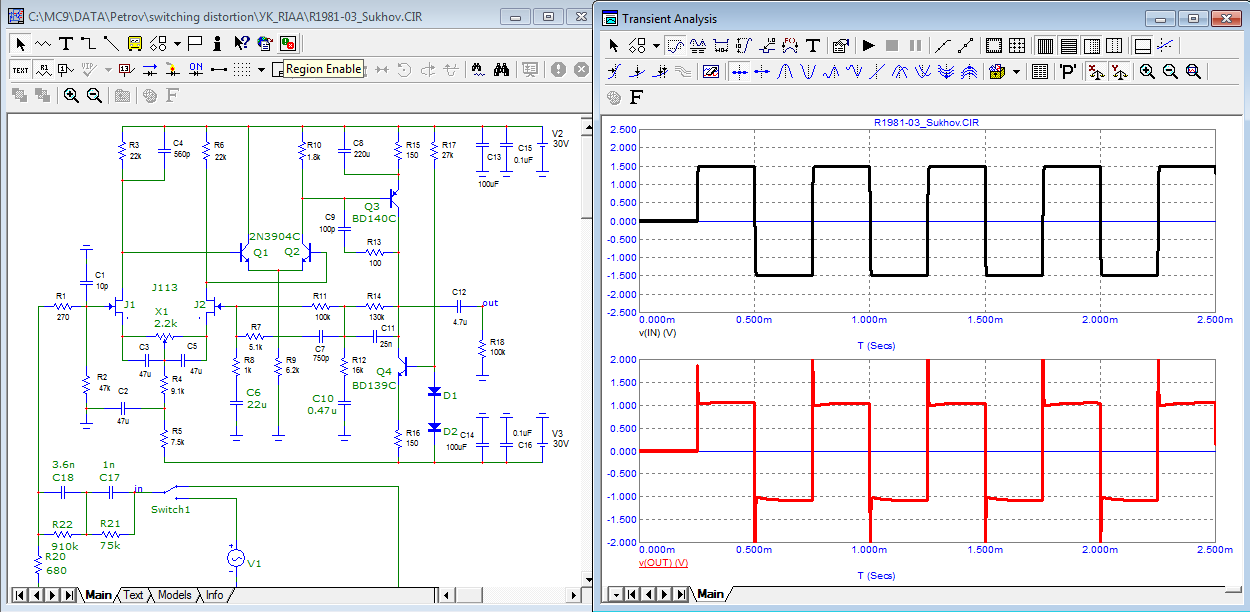The width and height of the screenshot is (1250, 612).
Task: Toggle vertical grid lines on plot
Action: pyautogui.click(x=1044, y=45)
